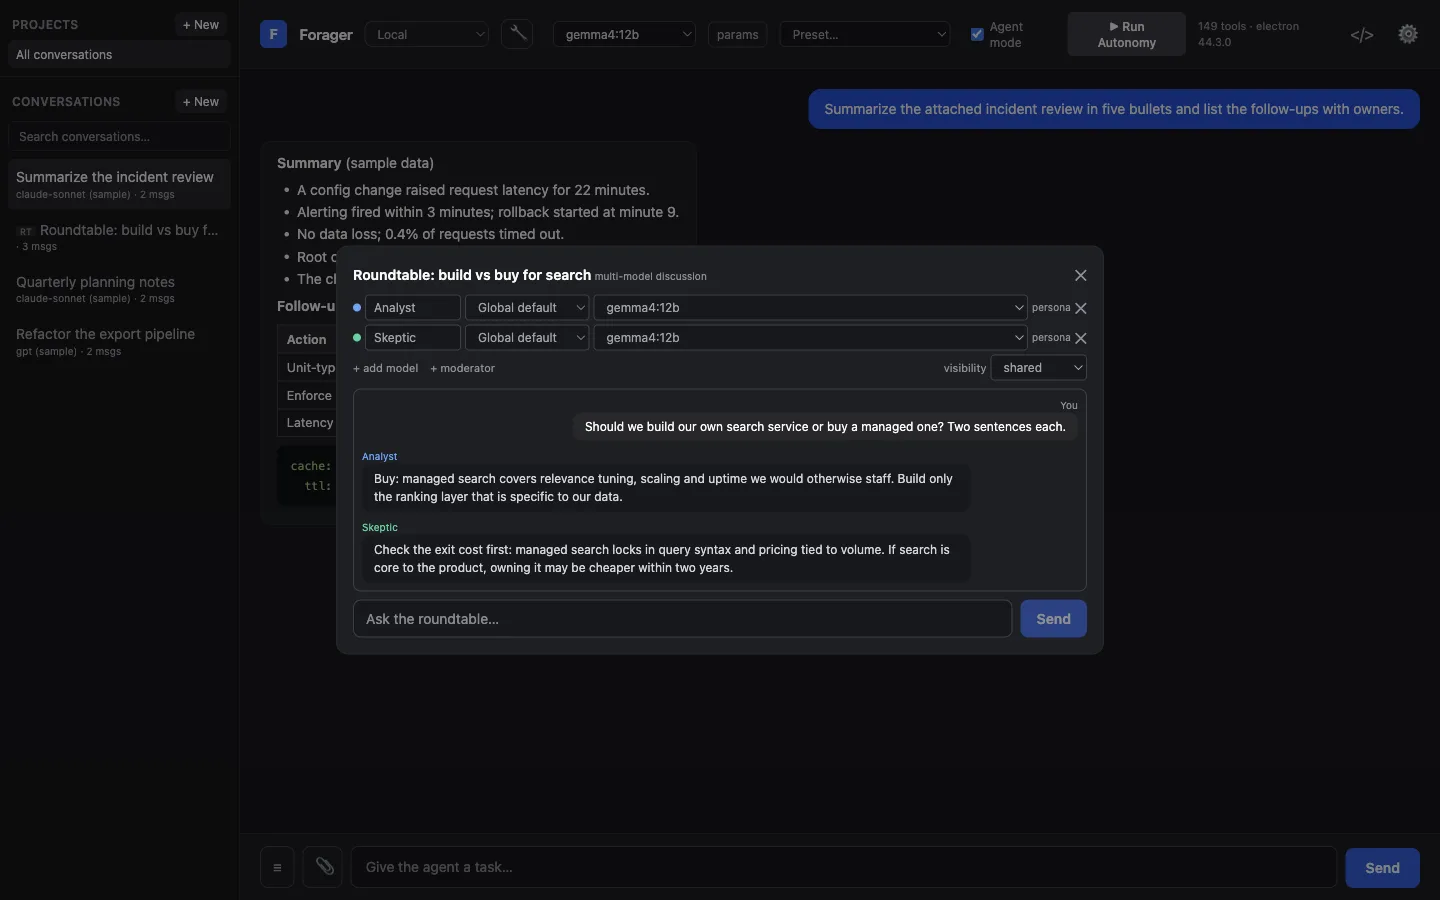
Task: Open settings gear icon
Action: click(1408, 34)
